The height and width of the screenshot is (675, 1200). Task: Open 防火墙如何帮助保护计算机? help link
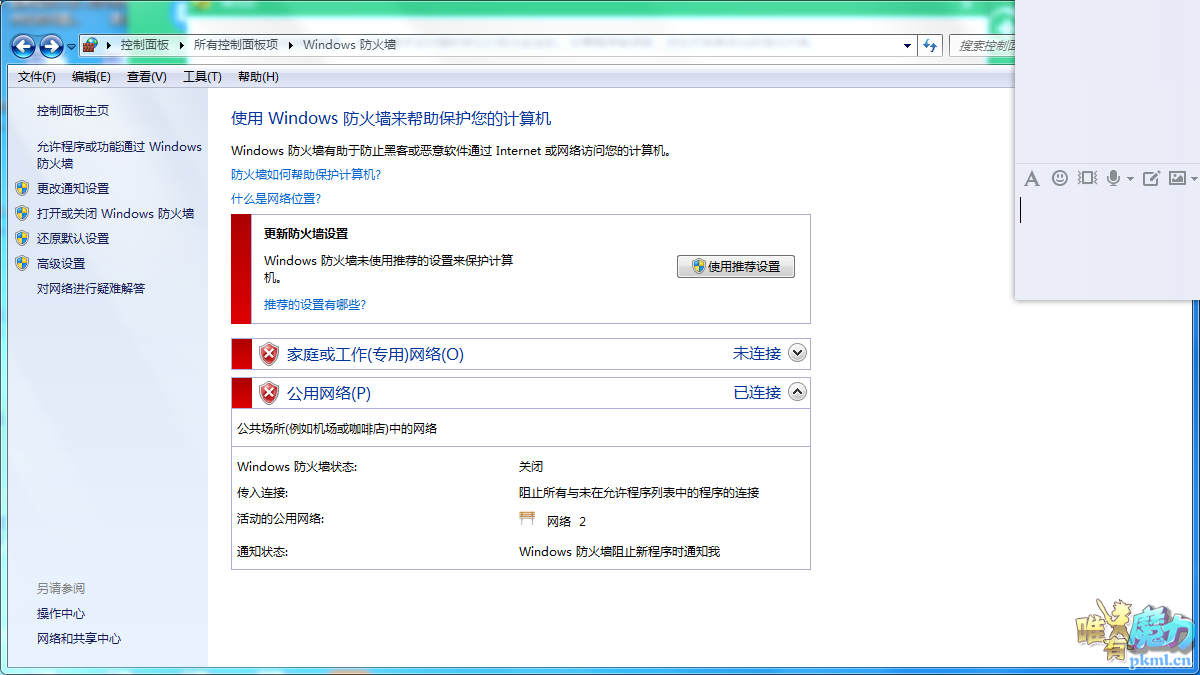306,174
